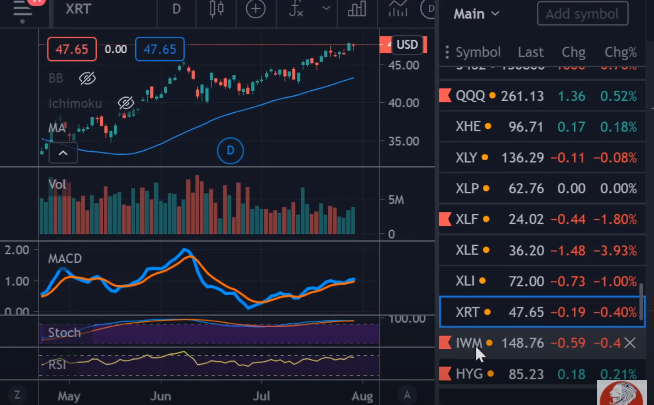Click the red flag icon next to HYG
Viewport: 654px width, 405px height.
pyautogui.click(x=445, y=373)
